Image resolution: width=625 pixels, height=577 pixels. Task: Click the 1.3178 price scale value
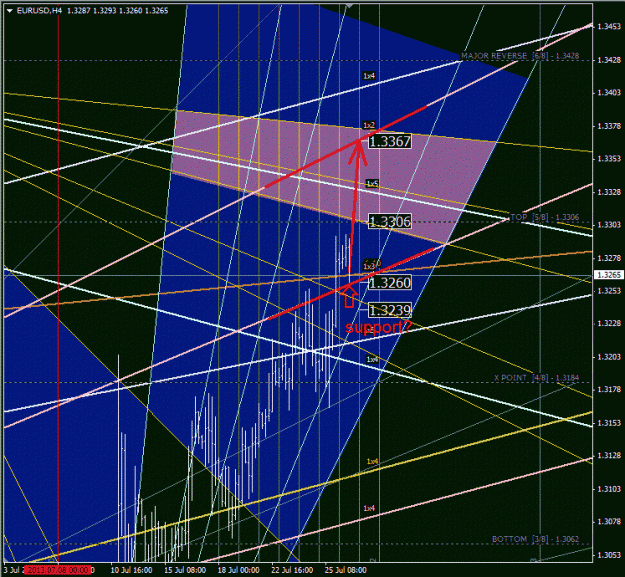coord(609,389)
